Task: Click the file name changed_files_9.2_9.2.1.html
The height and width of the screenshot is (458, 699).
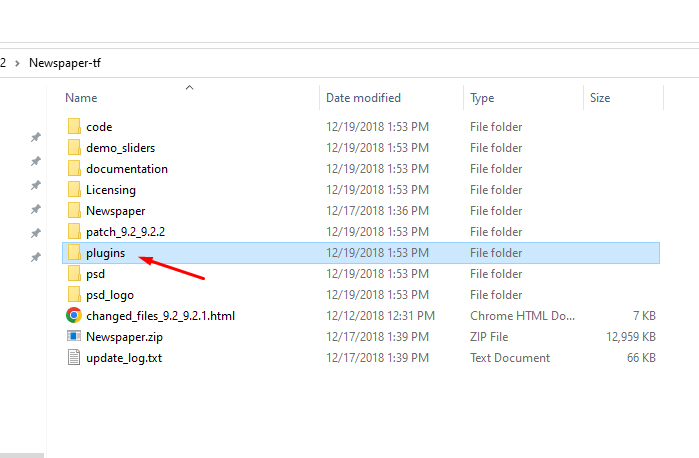Action: point(160,316)
